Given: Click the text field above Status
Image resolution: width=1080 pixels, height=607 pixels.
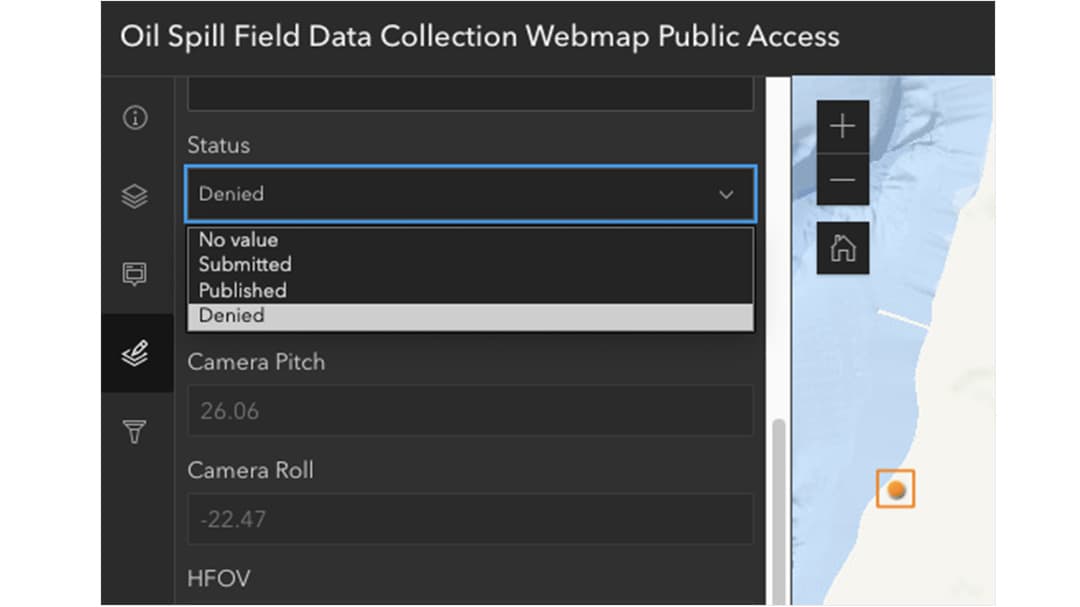Looking at the screenshot, I should [470, 95].
